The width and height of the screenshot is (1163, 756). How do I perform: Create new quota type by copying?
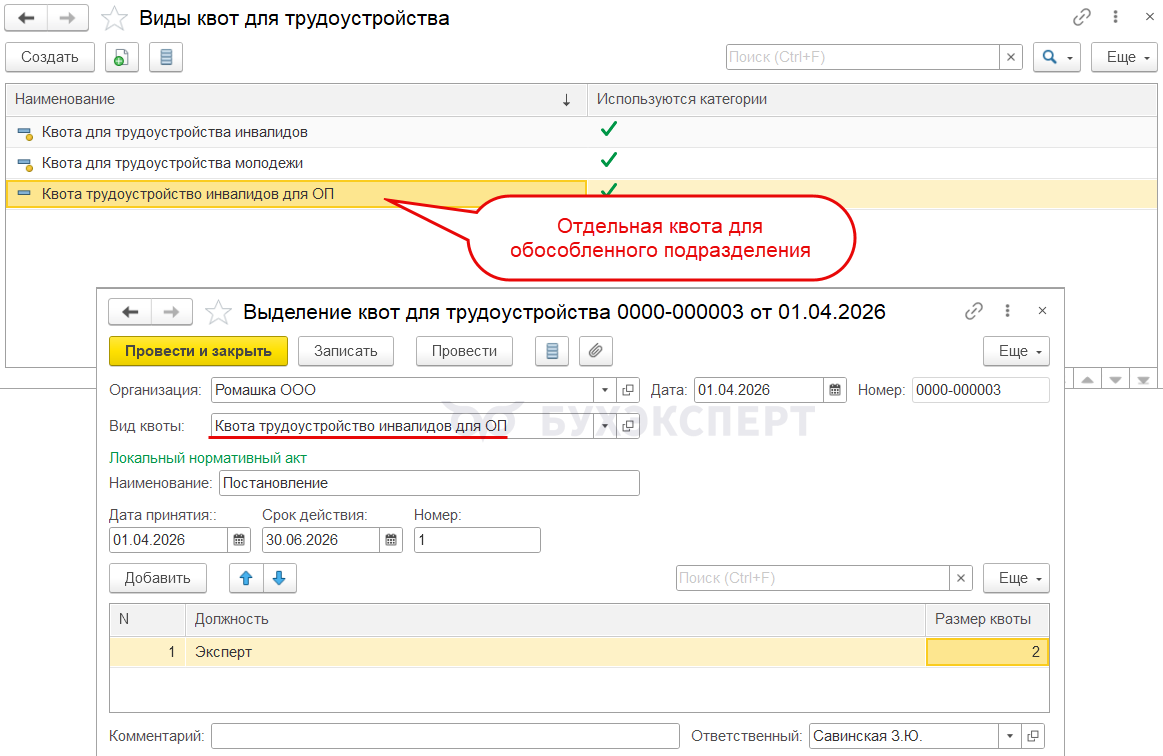point(122,57)
